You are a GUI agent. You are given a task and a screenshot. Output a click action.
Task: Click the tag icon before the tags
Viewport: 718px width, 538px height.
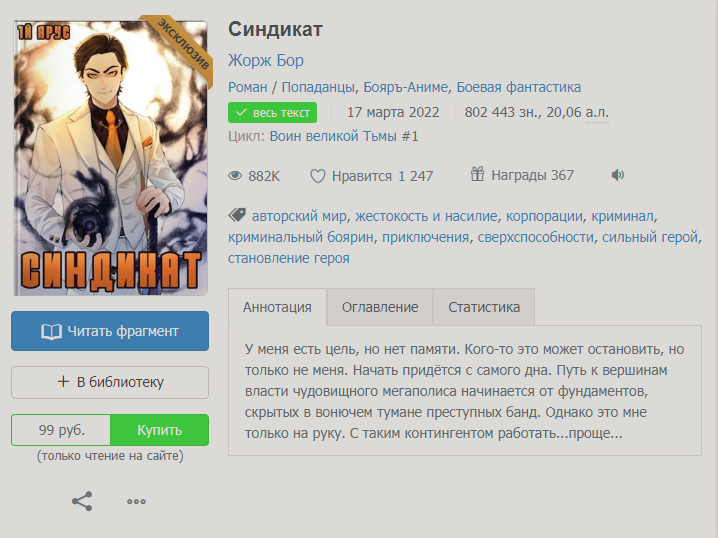click(x=237, y=215)
